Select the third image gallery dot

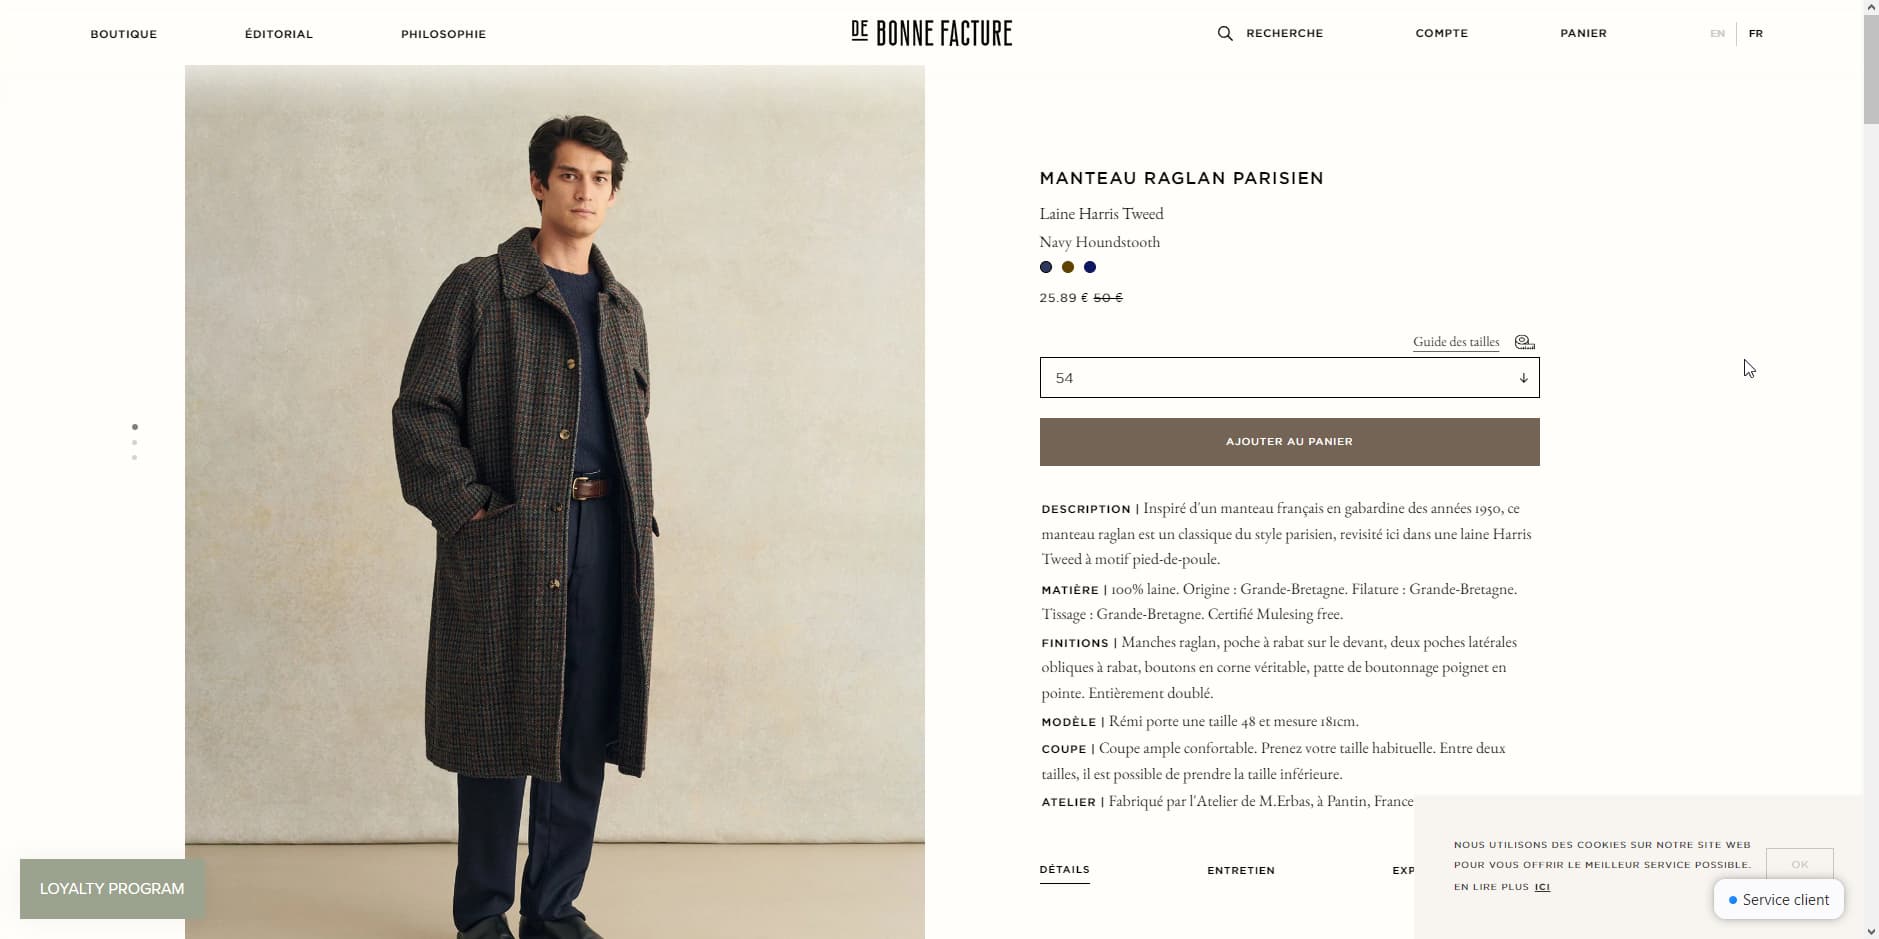tap(135, 458)
